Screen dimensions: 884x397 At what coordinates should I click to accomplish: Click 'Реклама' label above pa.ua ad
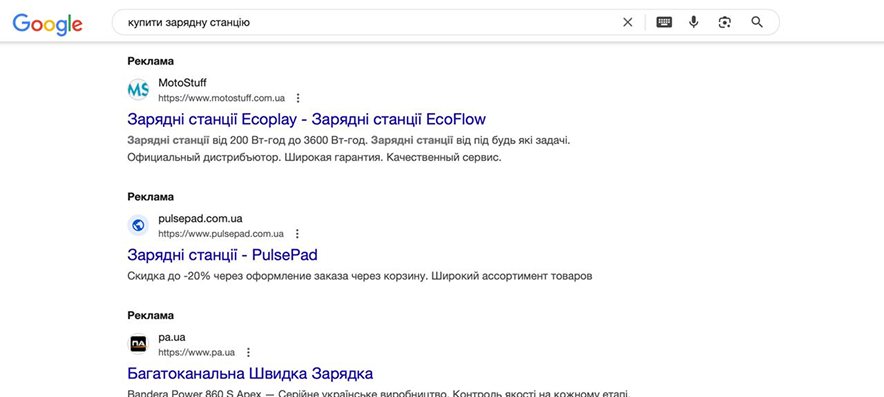[151, 315]
